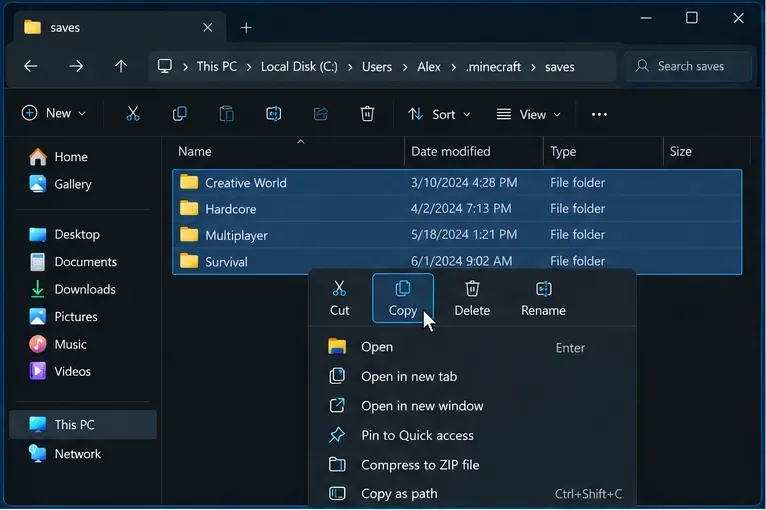The image size is (766, 510).
Task: Choose Cut in the context menu
Action: (x=340, y=298)
